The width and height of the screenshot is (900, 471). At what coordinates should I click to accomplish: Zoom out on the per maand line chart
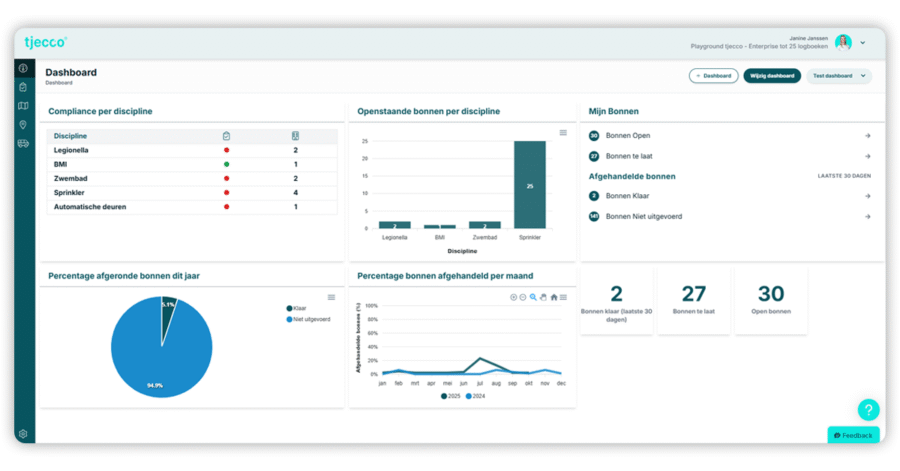[523, 297]
